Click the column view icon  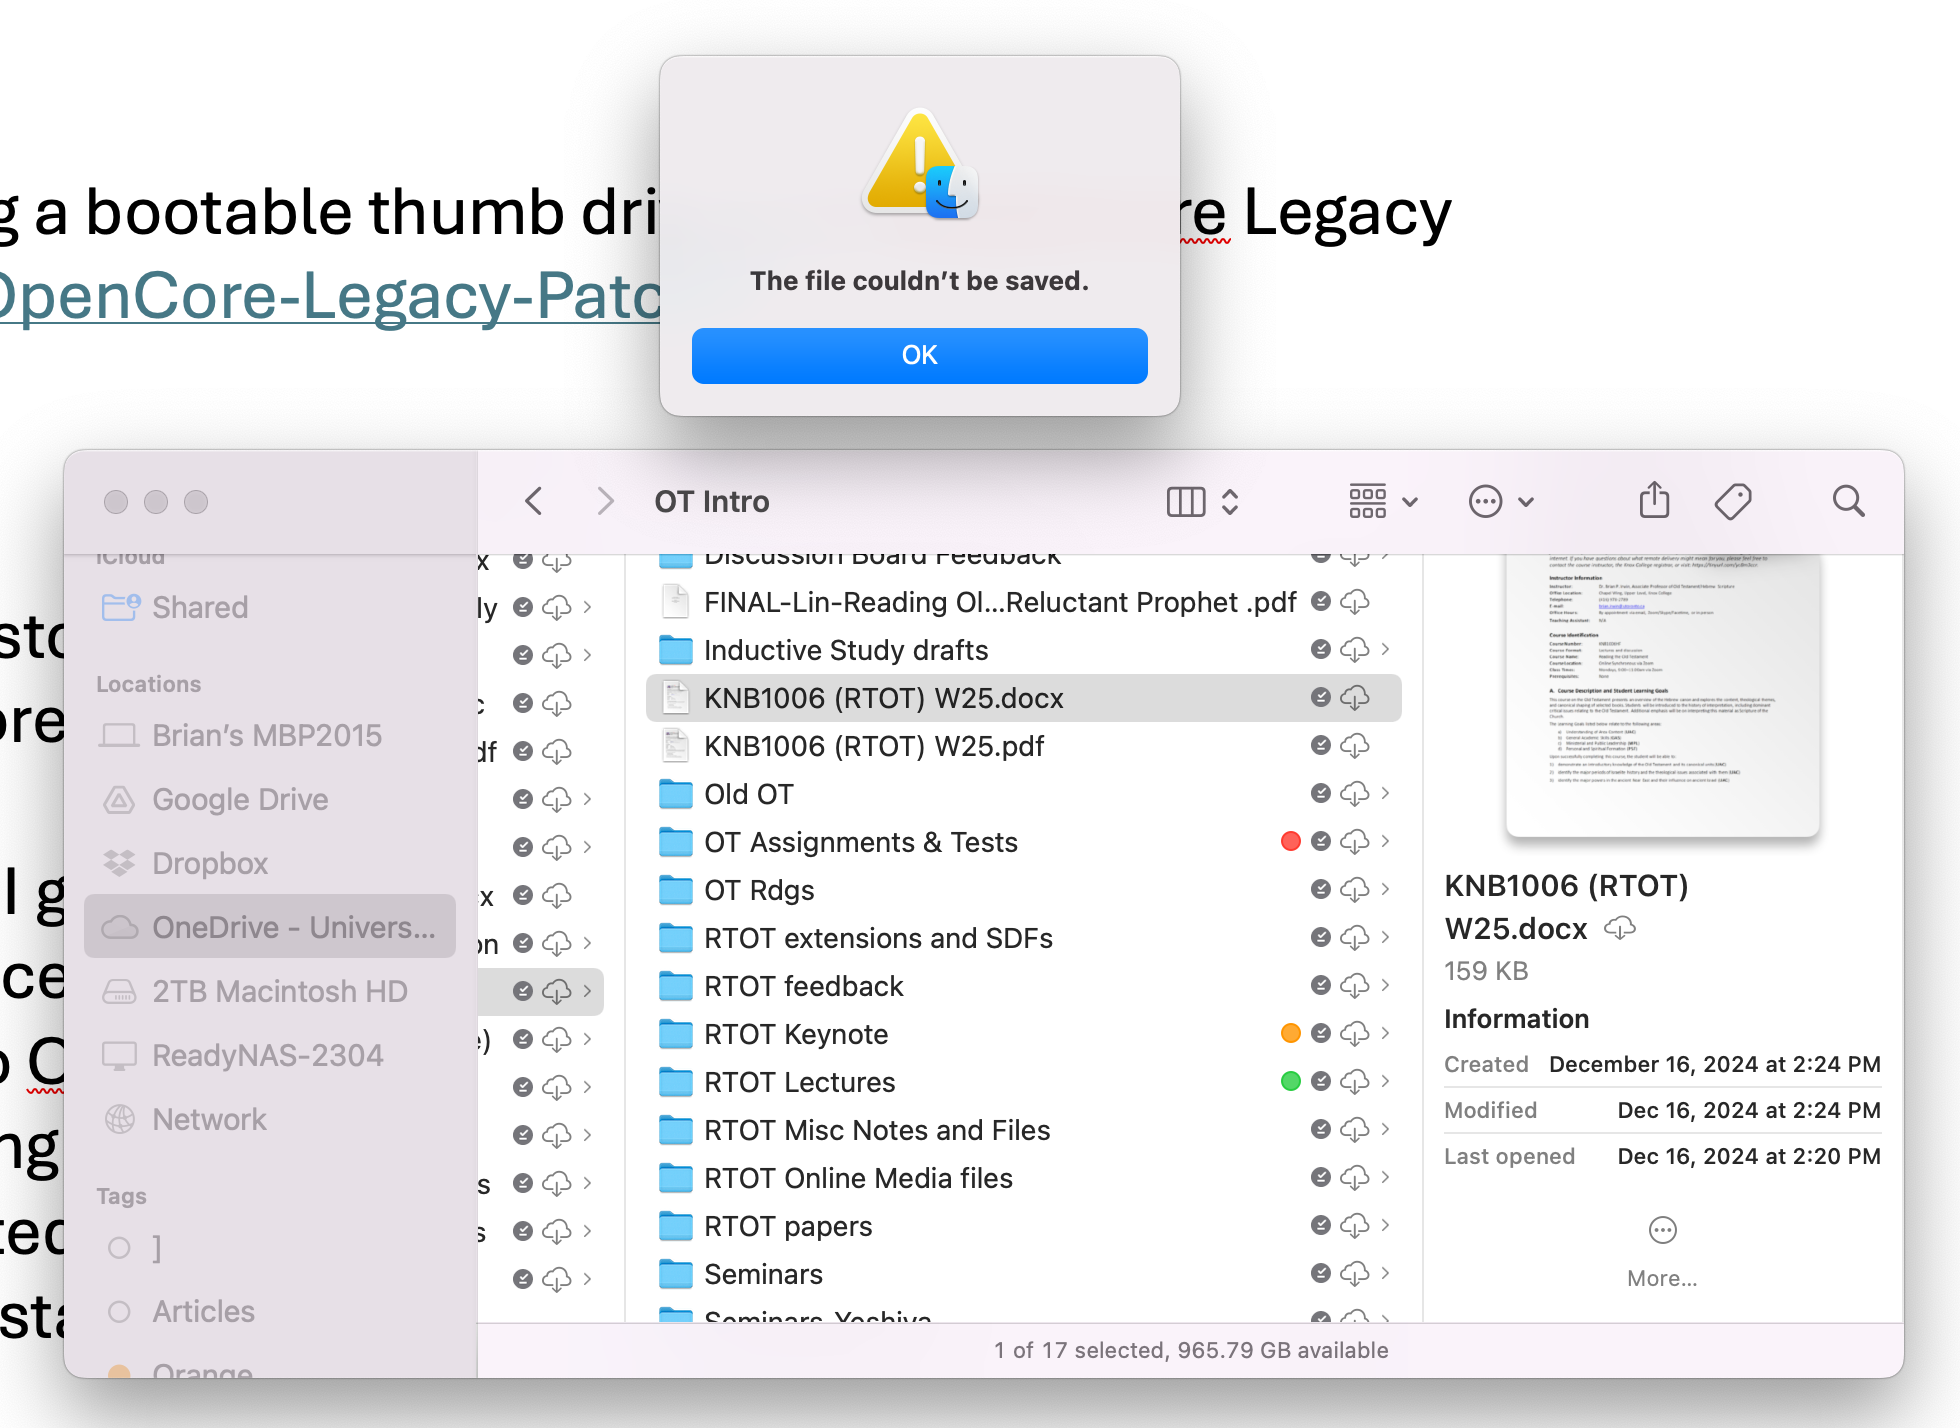[x=1186, y=501]
